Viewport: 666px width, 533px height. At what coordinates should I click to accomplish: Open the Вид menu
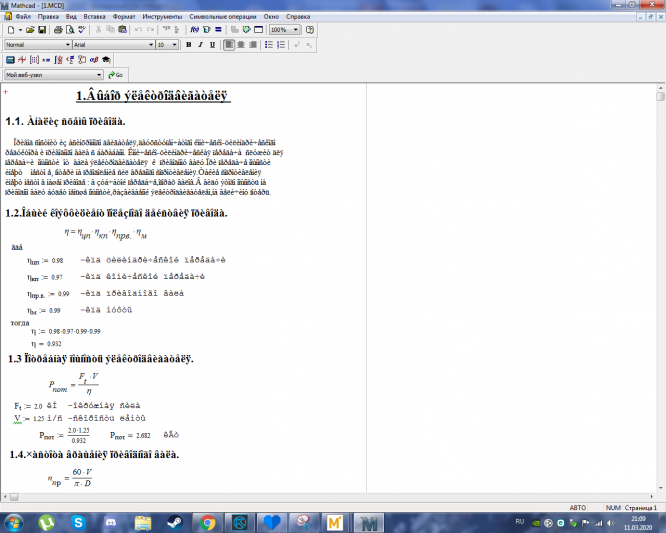point(71,17)
